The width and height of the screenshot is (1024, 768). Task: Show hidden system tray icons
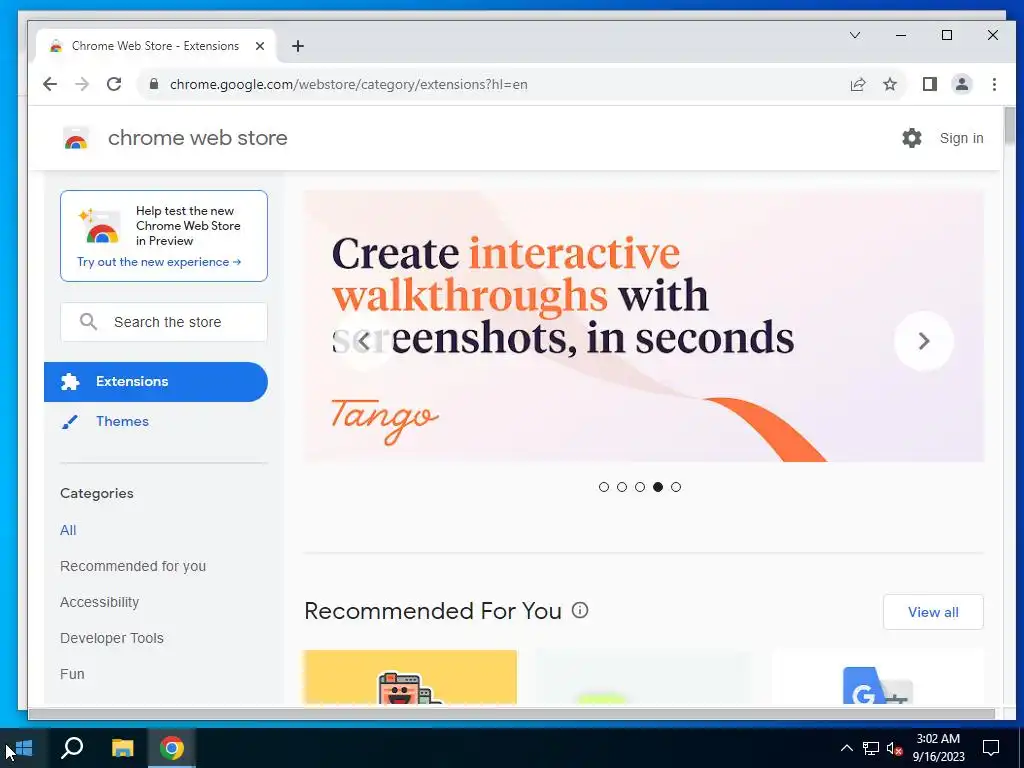pos(846,748)
